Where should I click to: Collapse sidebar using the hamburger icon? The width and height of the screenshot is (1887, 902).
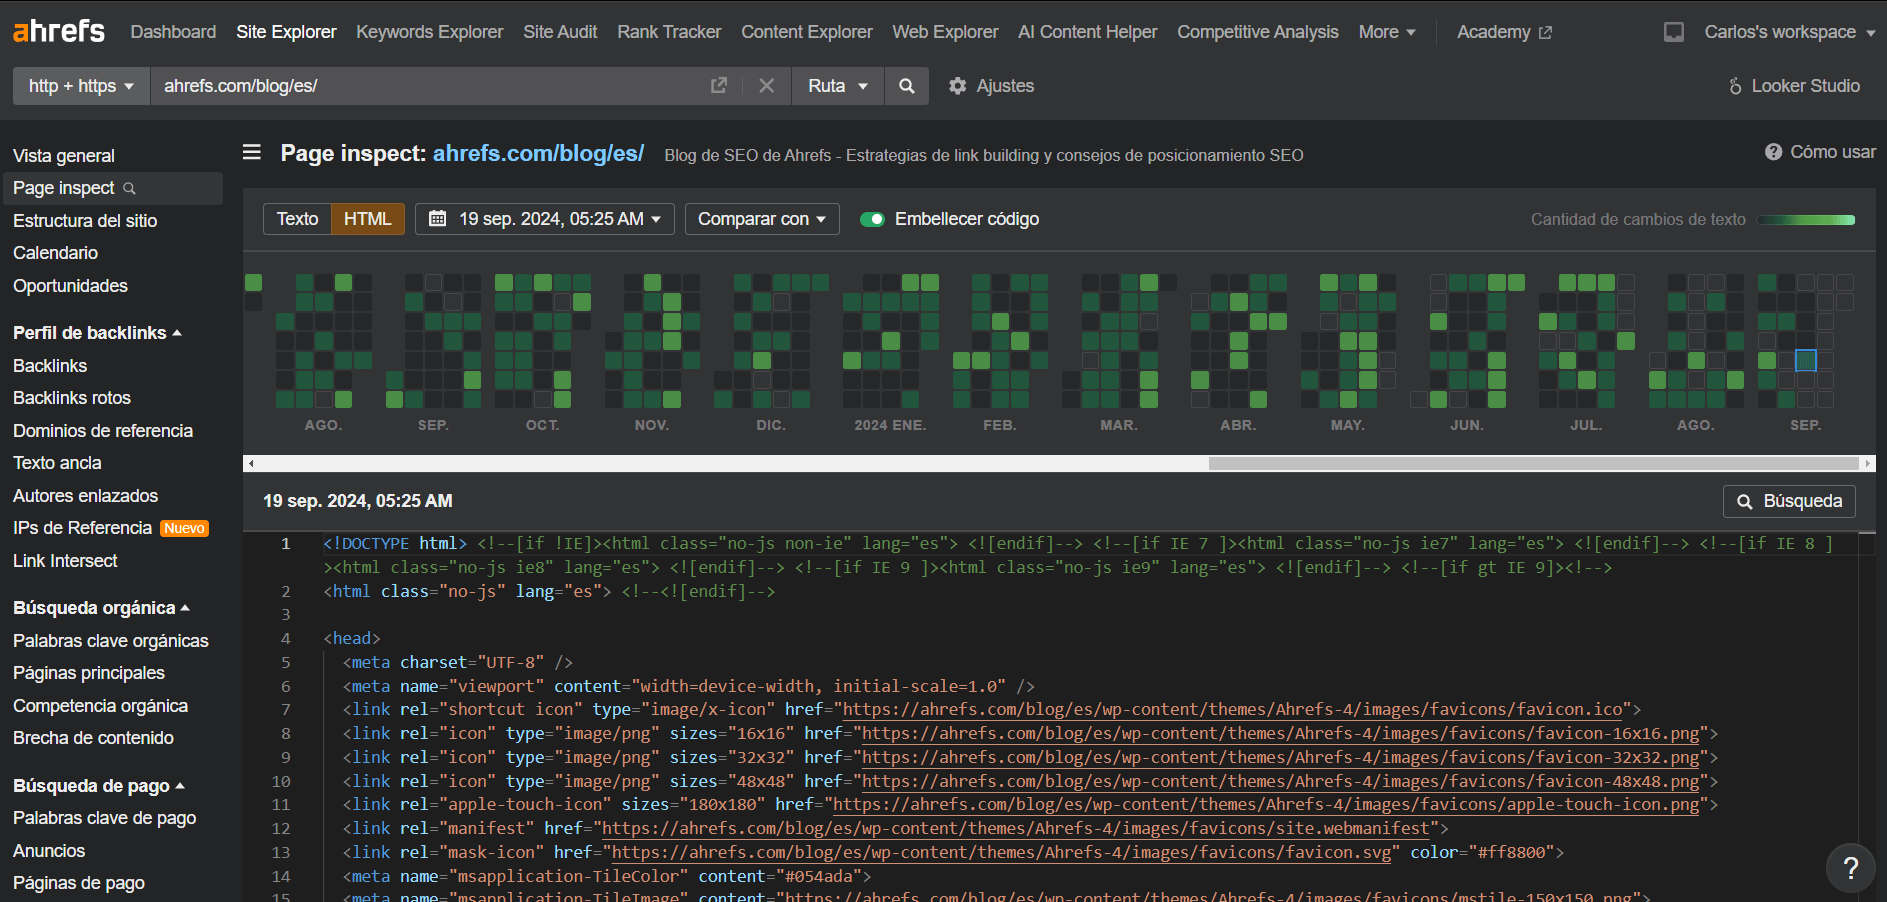[x=251, y=152]
